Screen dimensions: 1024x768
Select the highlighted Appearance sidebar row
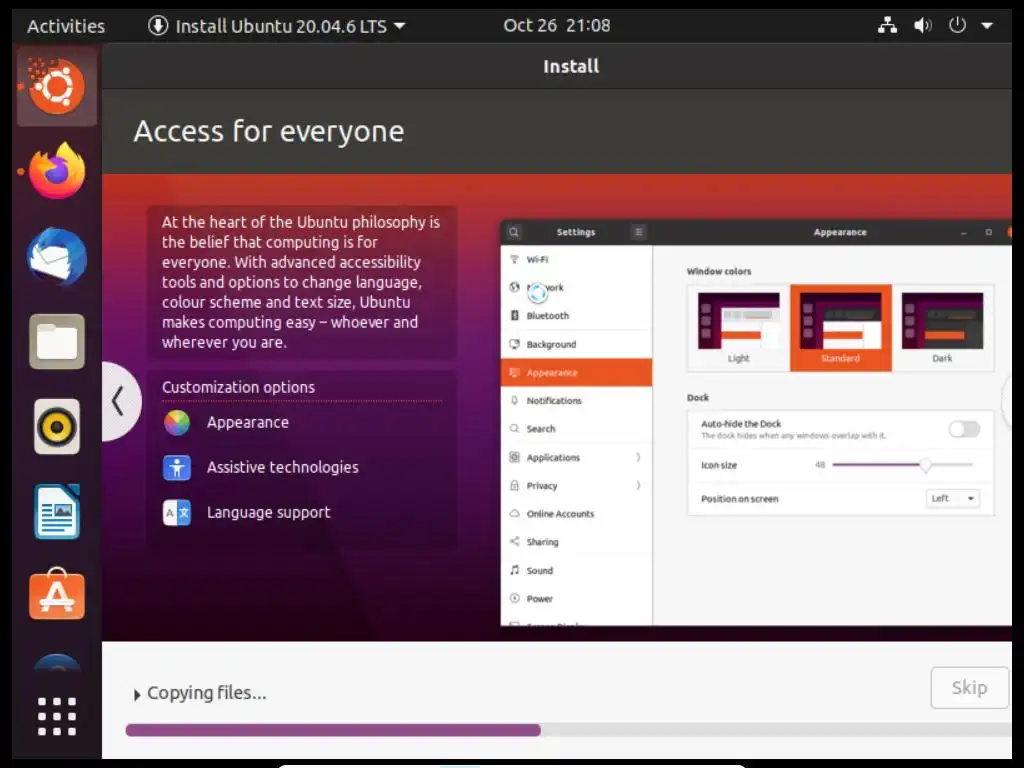point(577,372)
